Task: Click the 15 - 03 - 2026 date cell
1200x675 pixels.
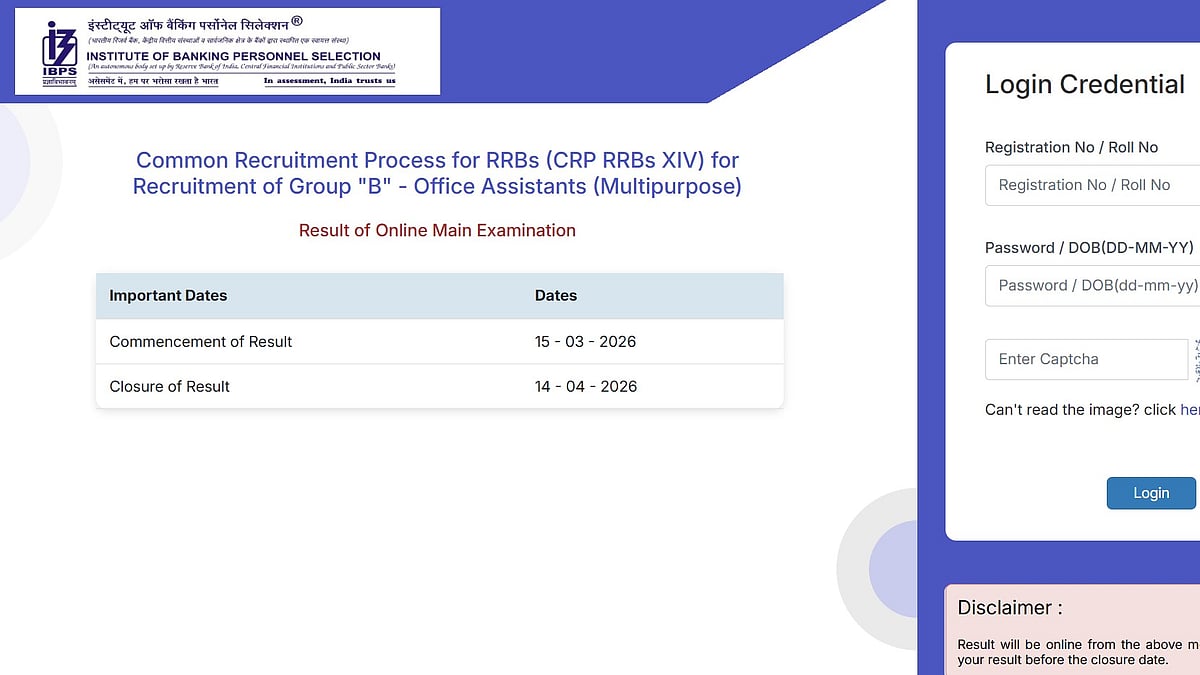Action: (x=585, y=342)
